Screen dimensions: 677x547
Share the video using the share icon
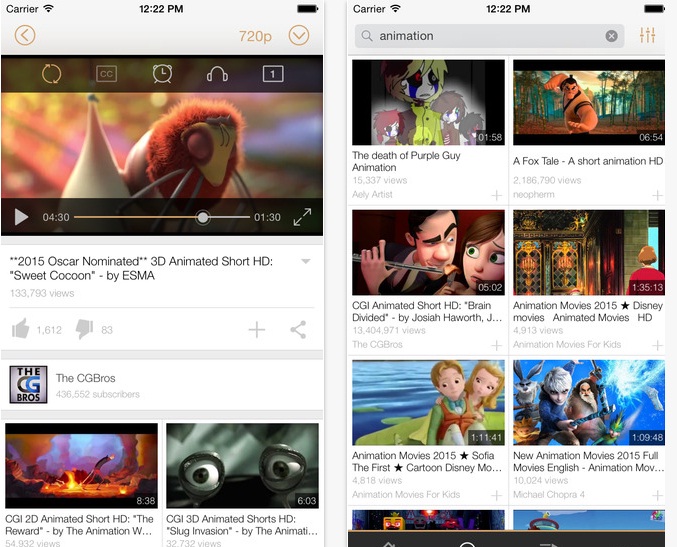click(298, 329)
